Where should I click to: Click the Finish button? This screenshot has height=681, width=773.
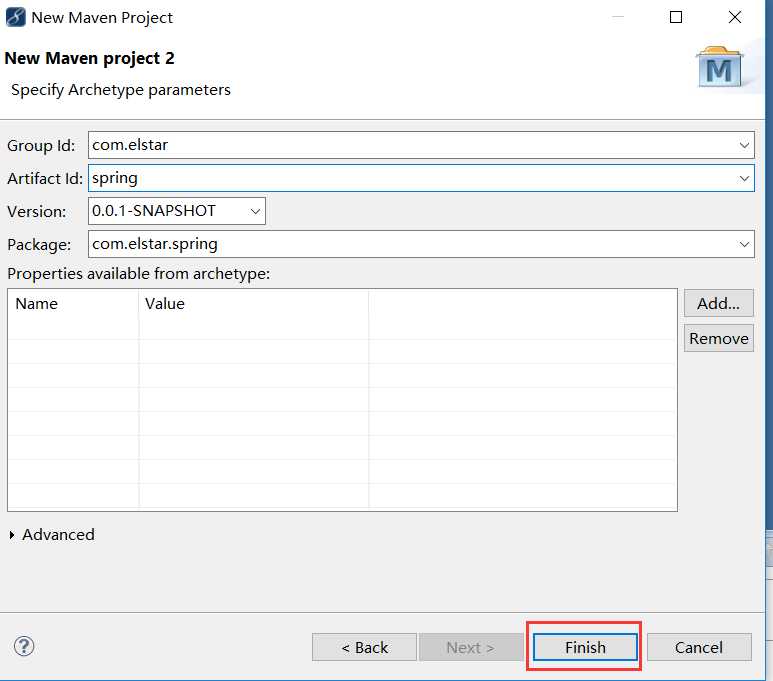tap(585, 647)
